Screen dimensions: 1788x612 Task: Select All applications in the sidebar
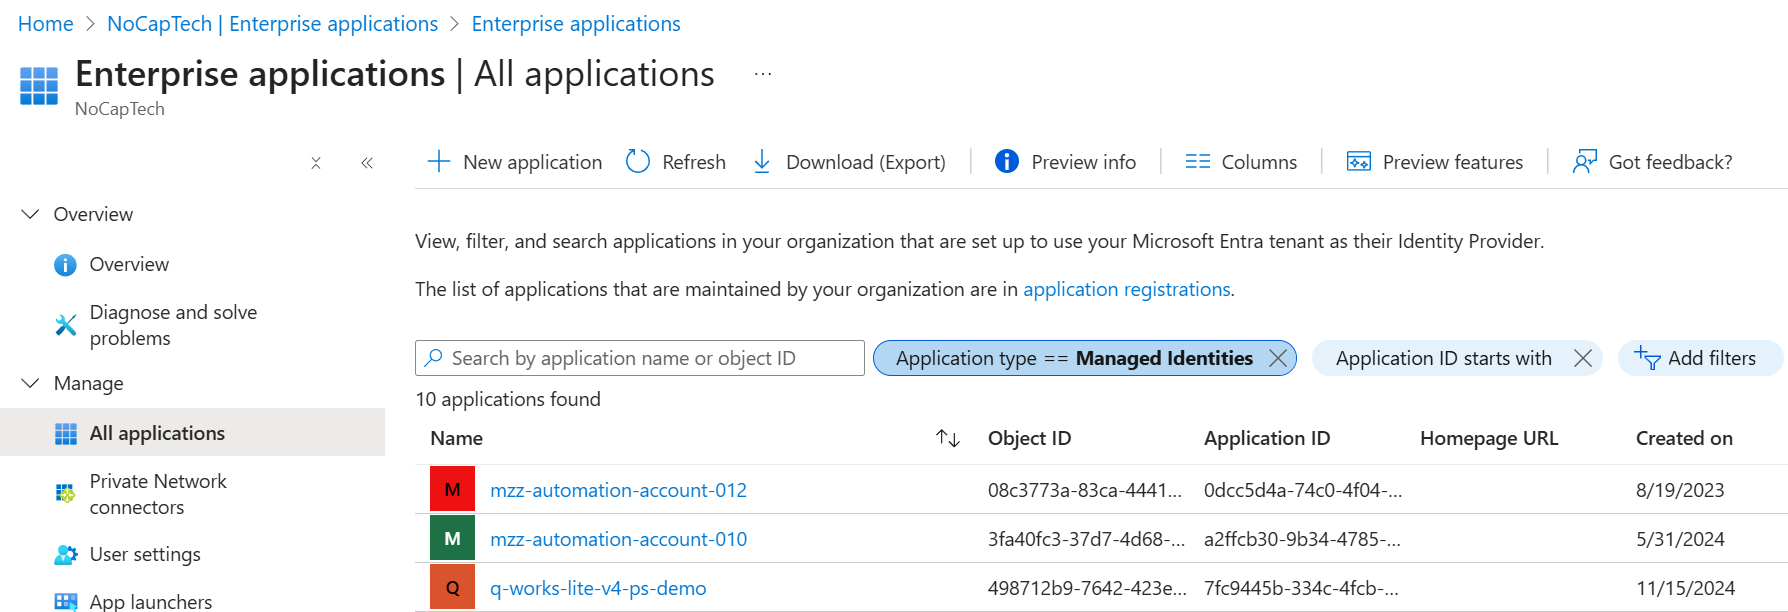click(x=157, y=433)
